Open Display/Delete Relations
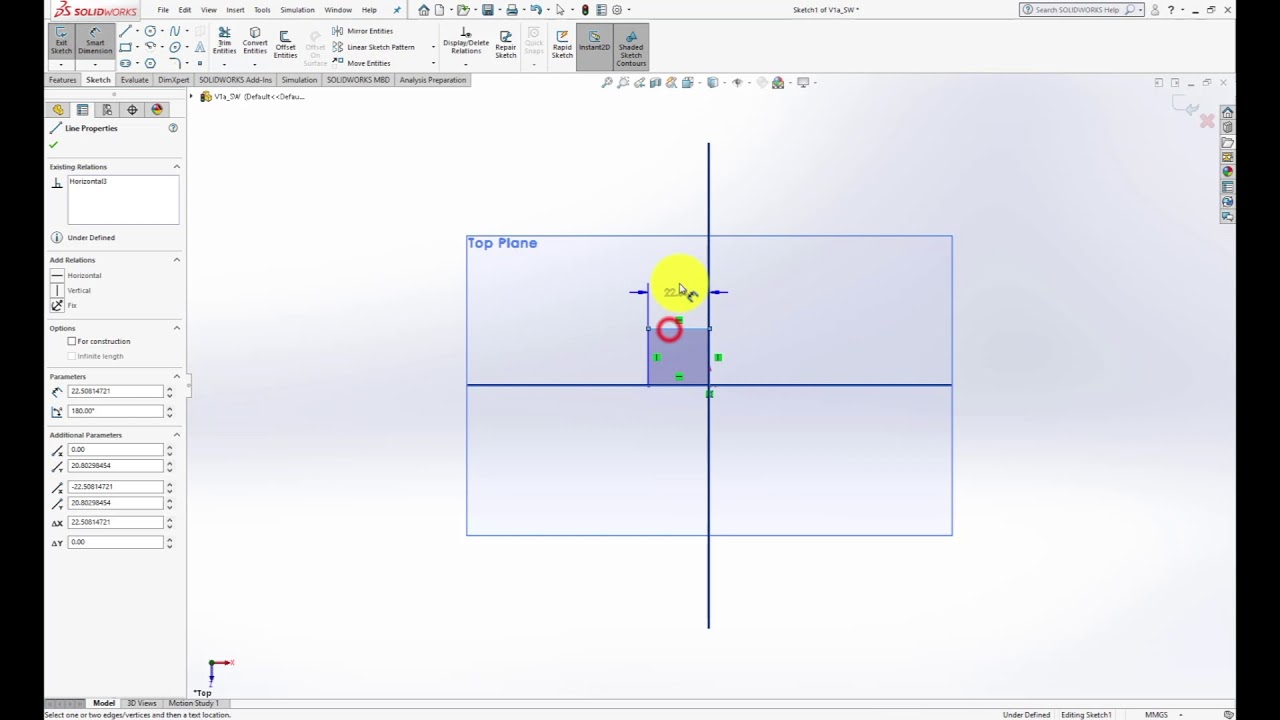The height and width of the screenshot is (720, 1280). pos(465,42)
